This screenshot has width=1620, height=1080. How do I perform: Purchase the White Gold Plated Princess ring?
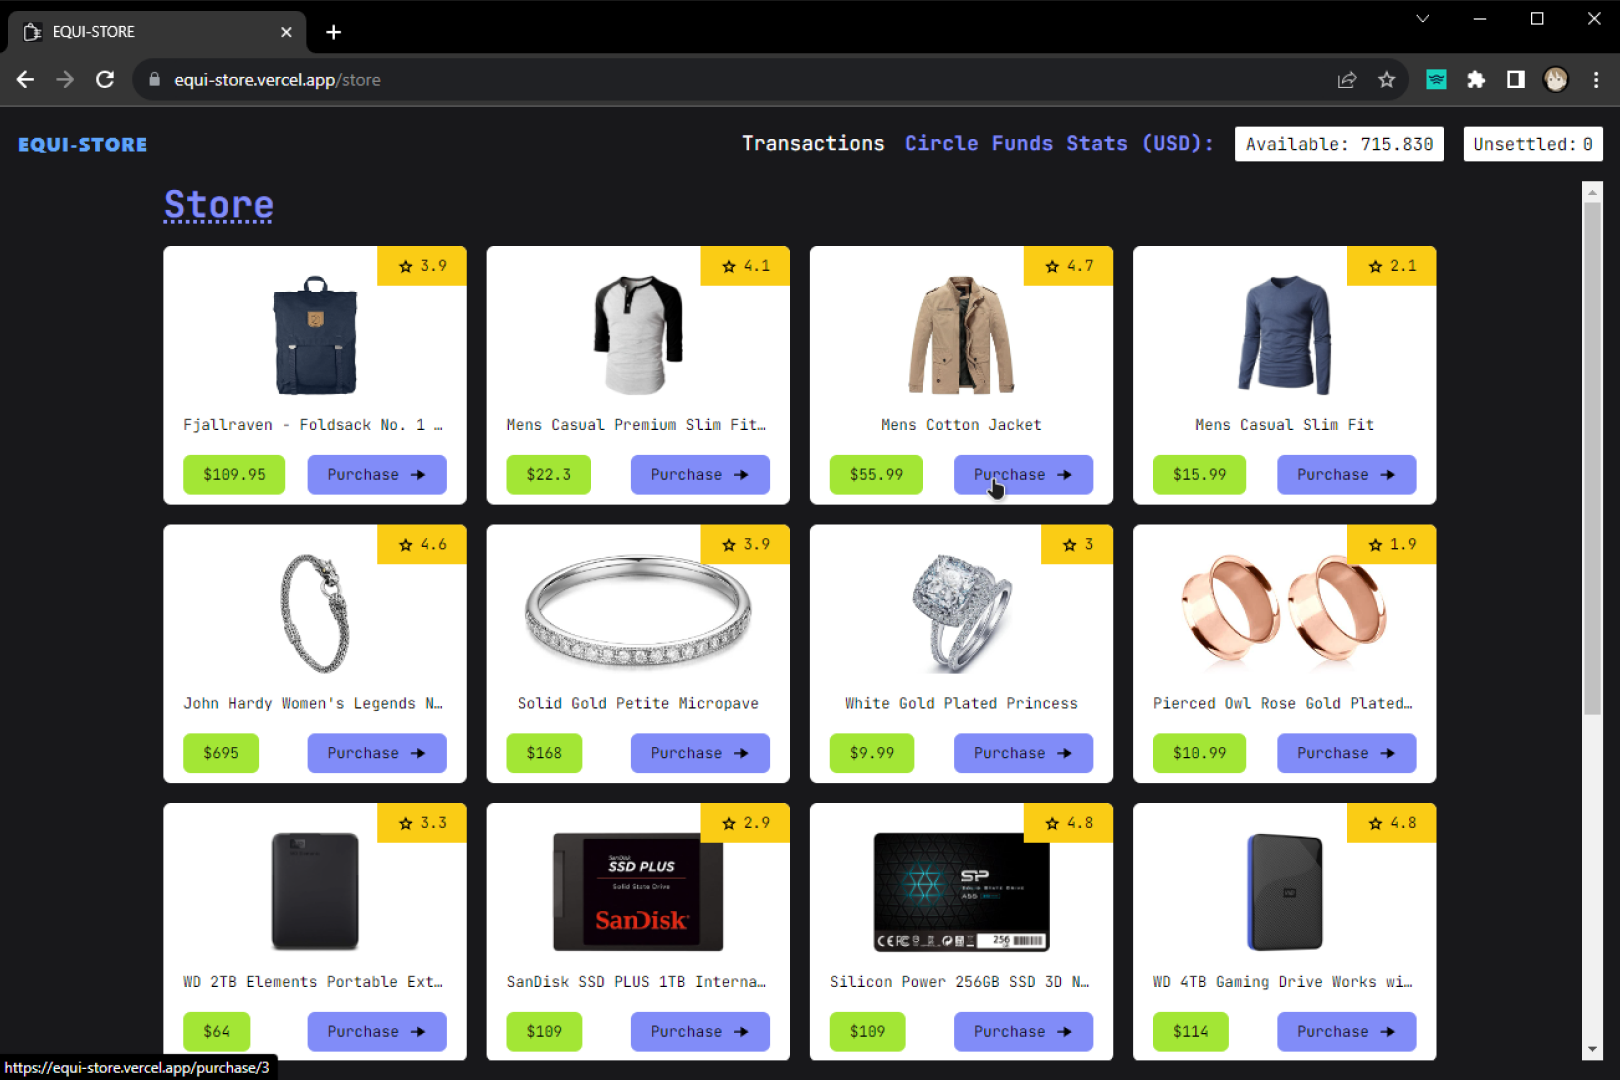click(x=1023, y=753)
